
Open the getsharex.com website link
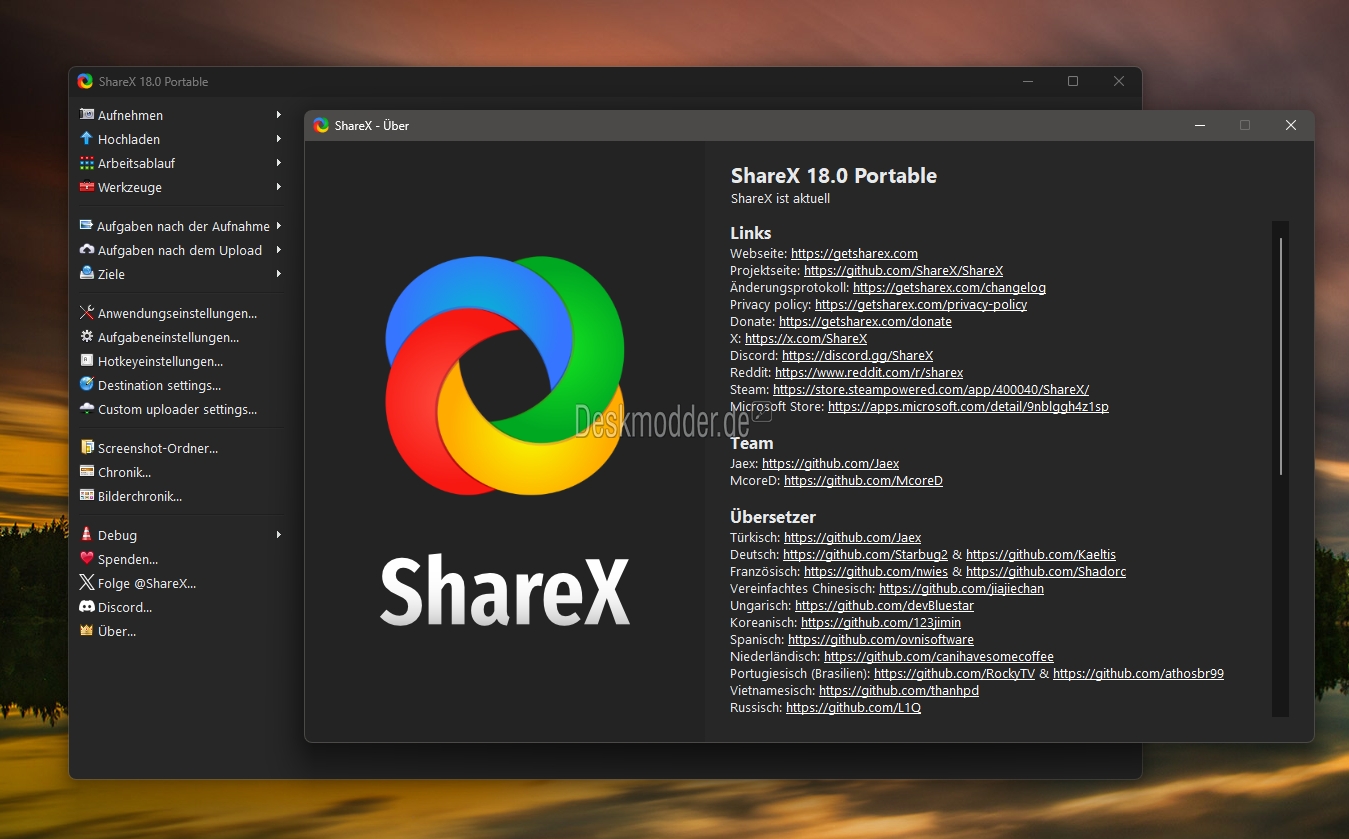[x=854, y=254]
